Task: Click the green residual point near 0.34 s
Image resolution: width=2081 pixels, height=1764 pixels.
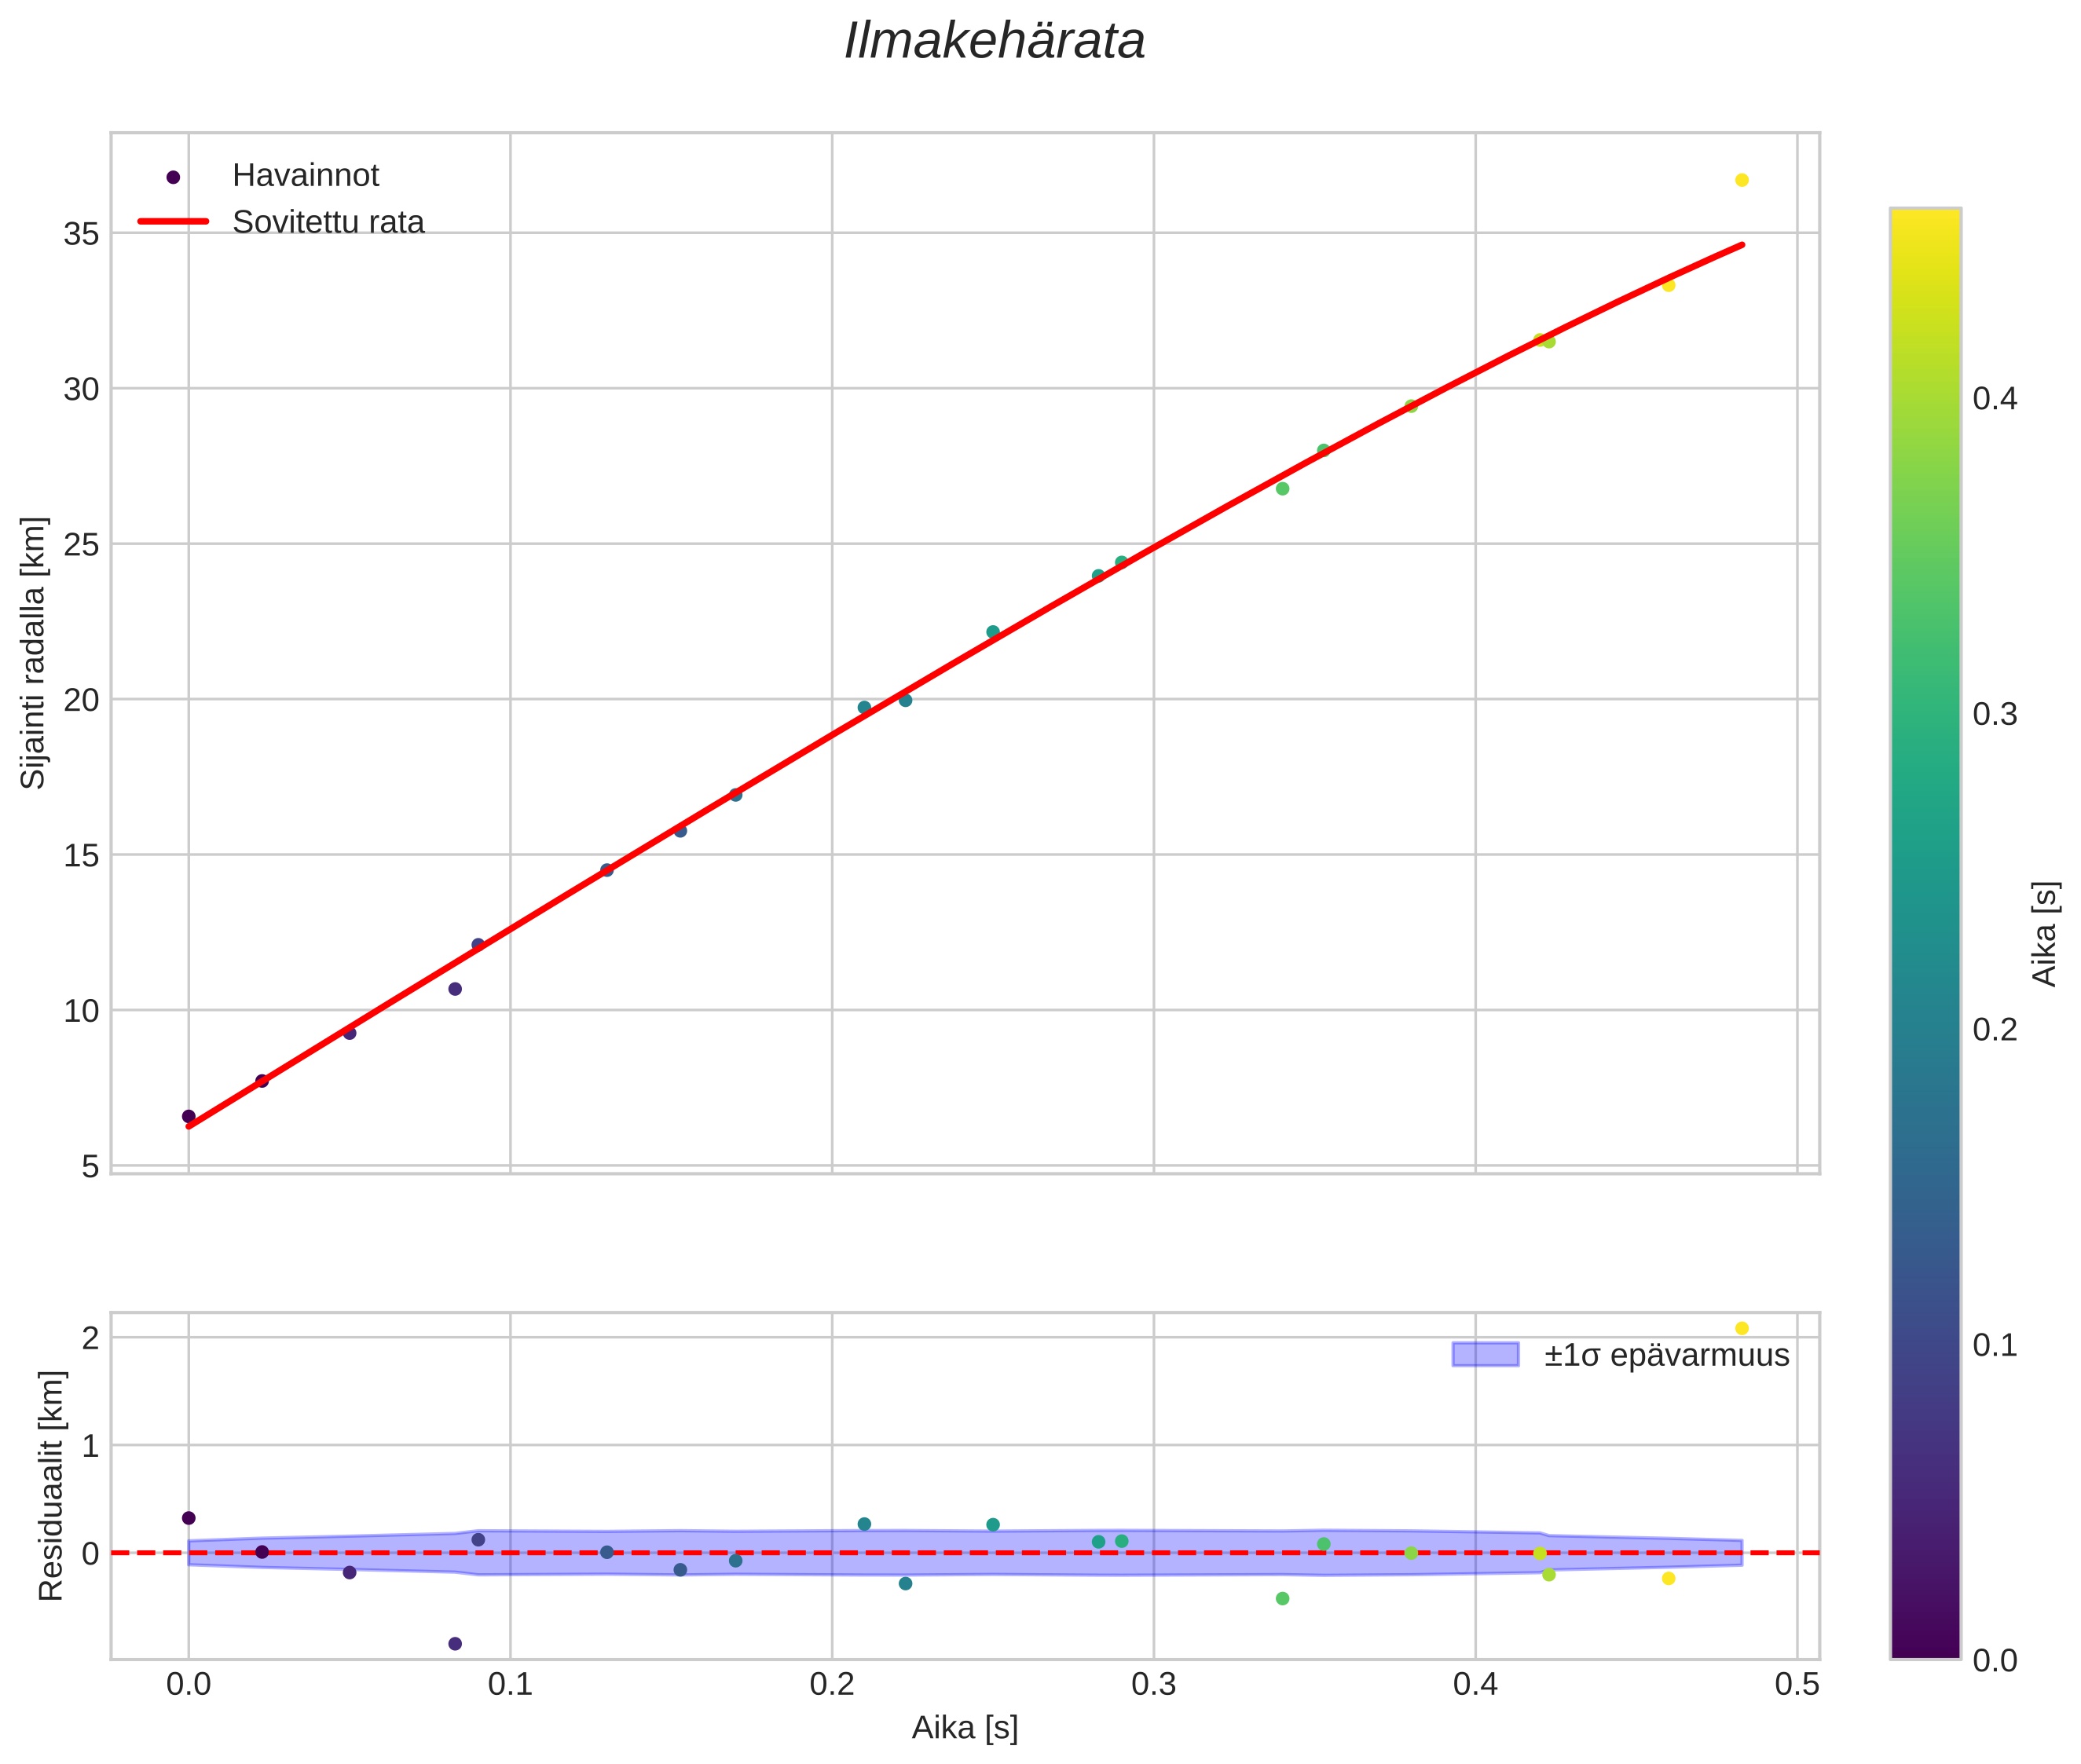Action: (1282, 1599)
